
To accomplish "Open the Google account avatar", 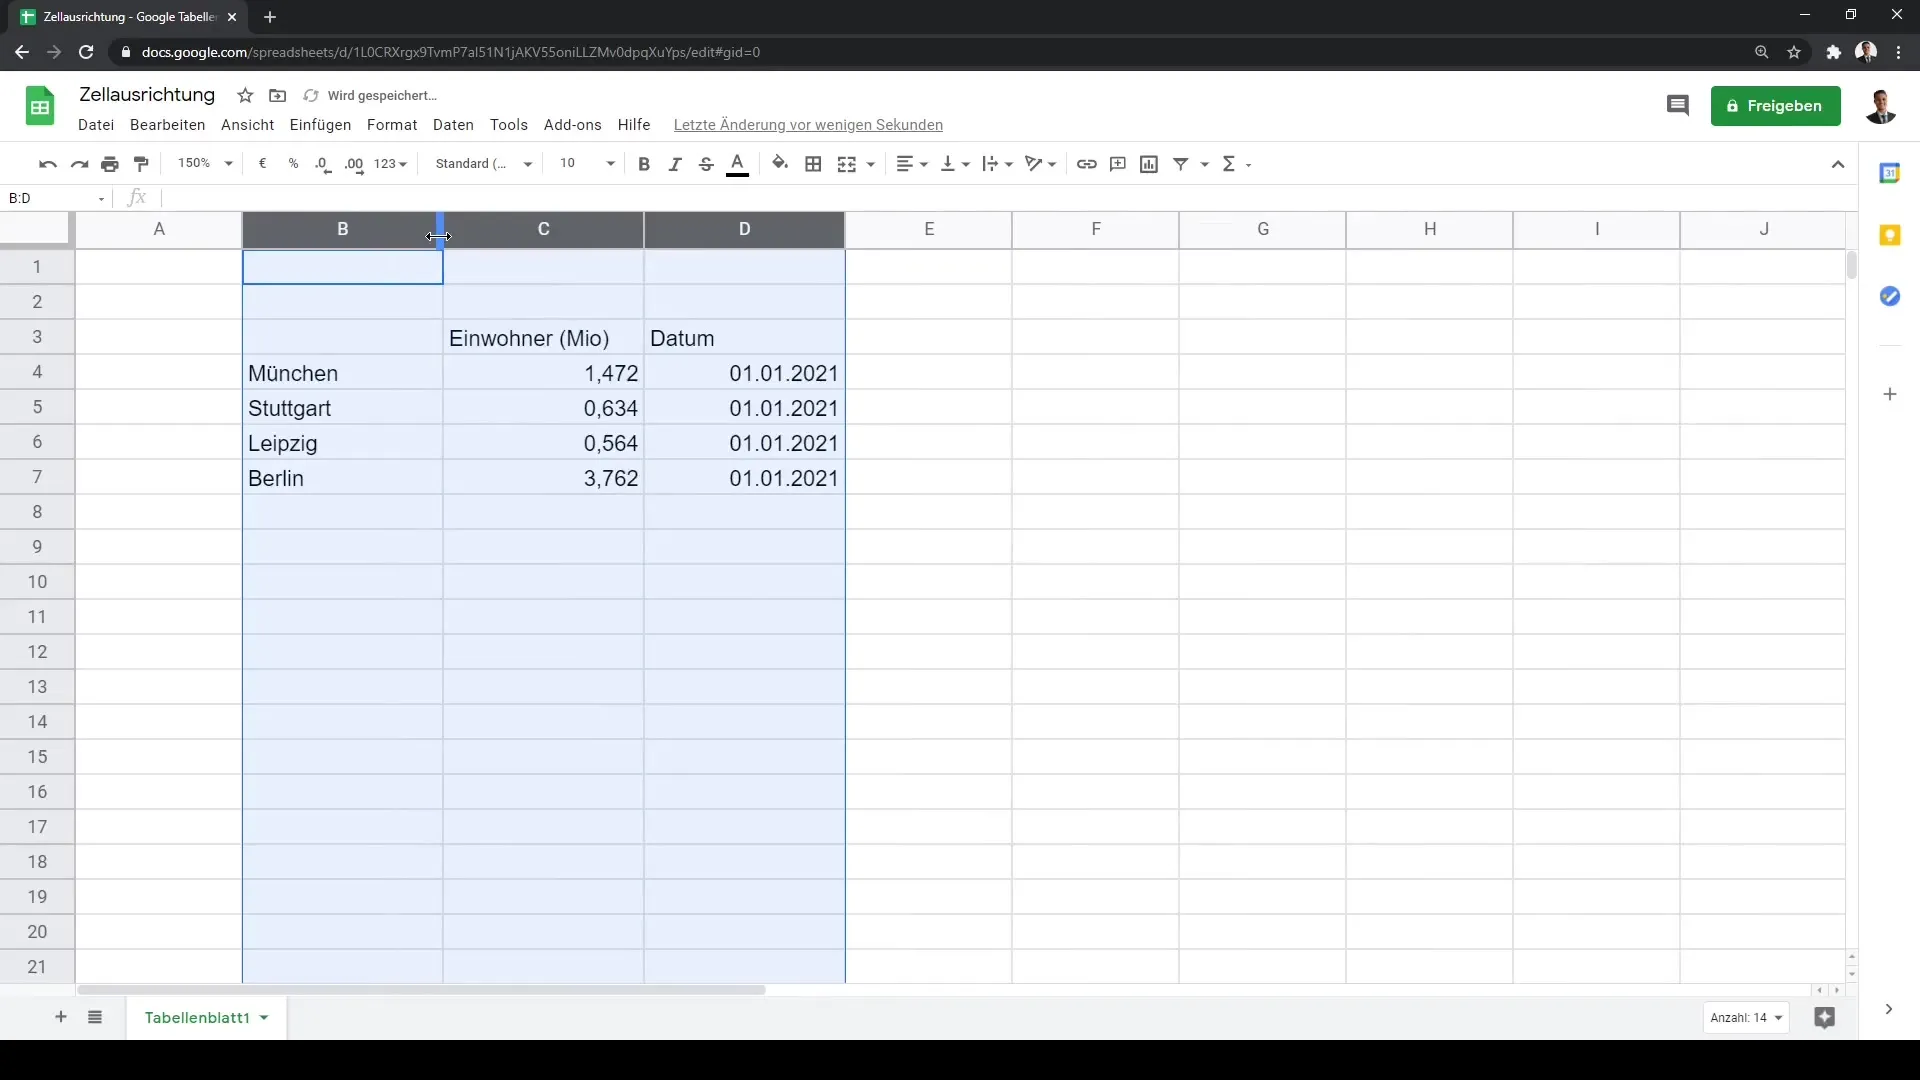I will [1880, 106].
